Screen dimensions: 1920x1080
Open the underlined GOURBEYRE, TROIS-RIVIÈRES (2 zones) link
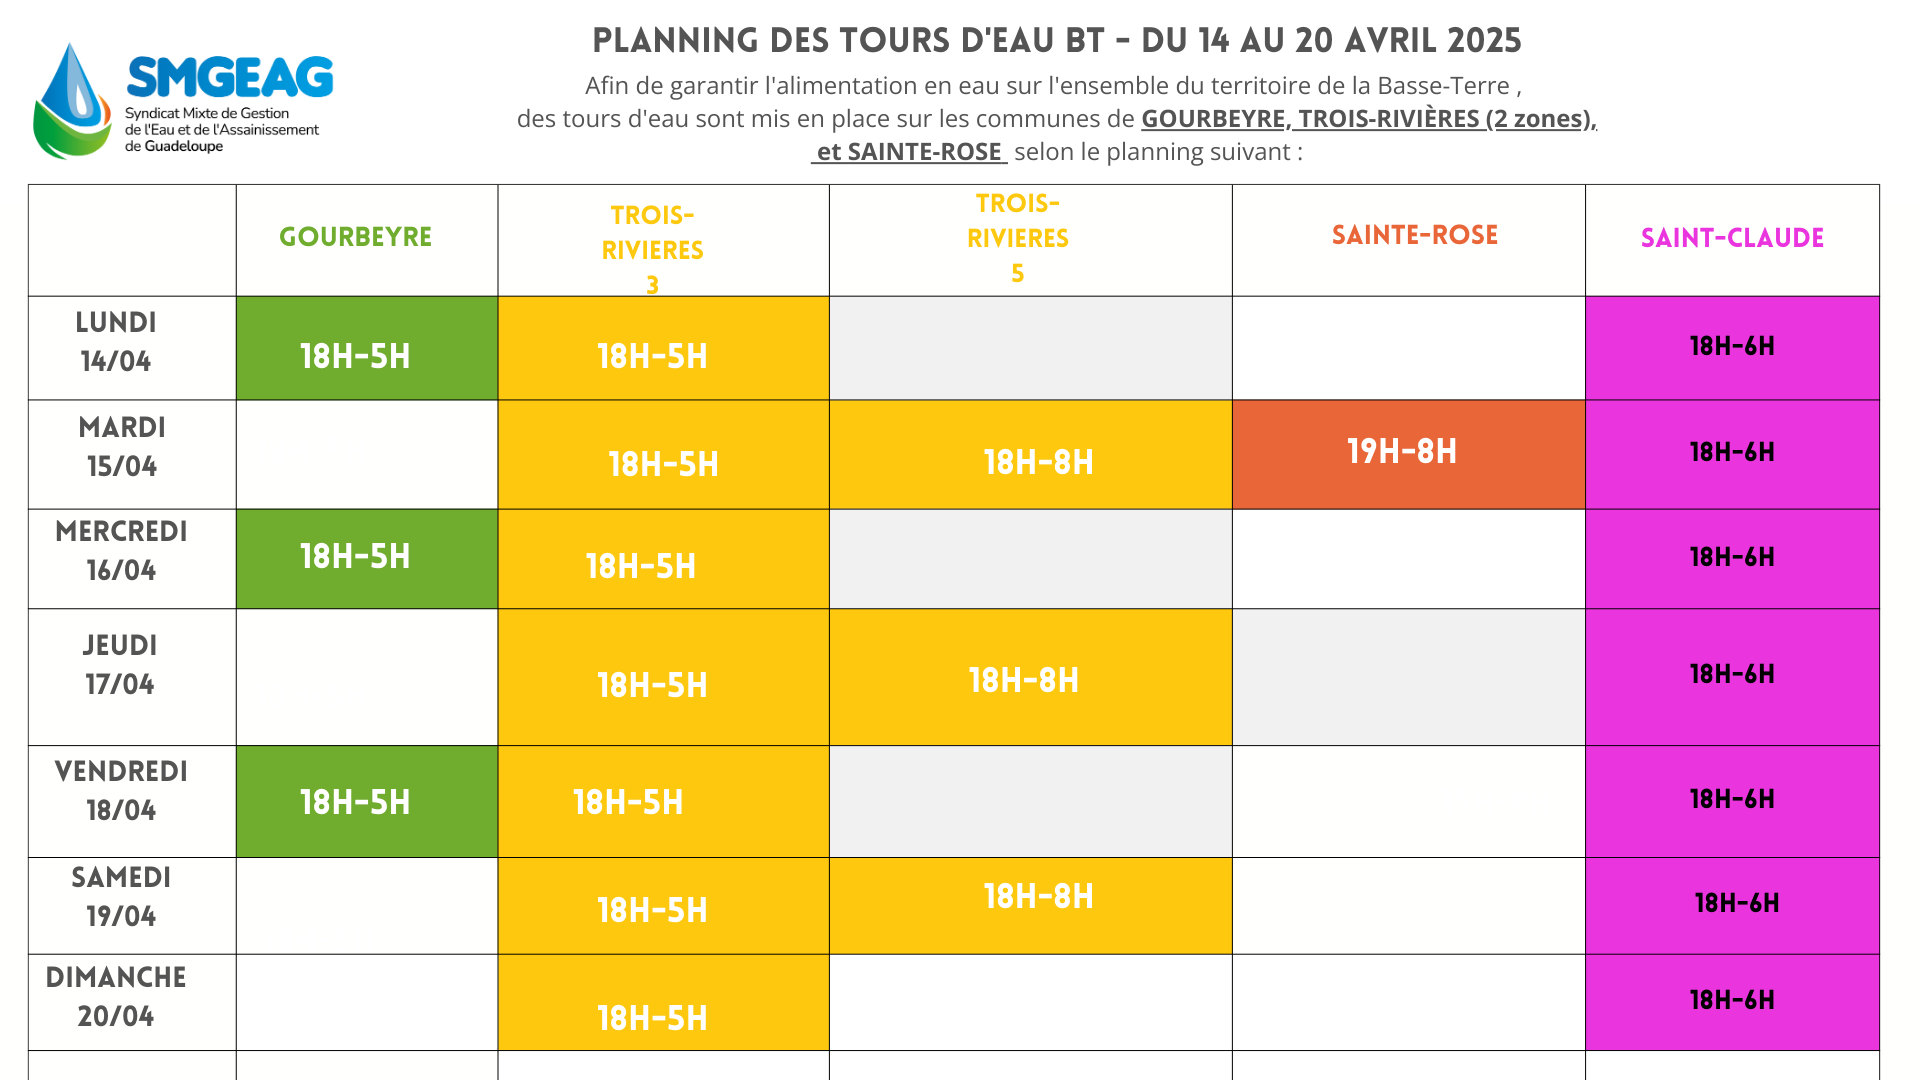pos(1368,119)
